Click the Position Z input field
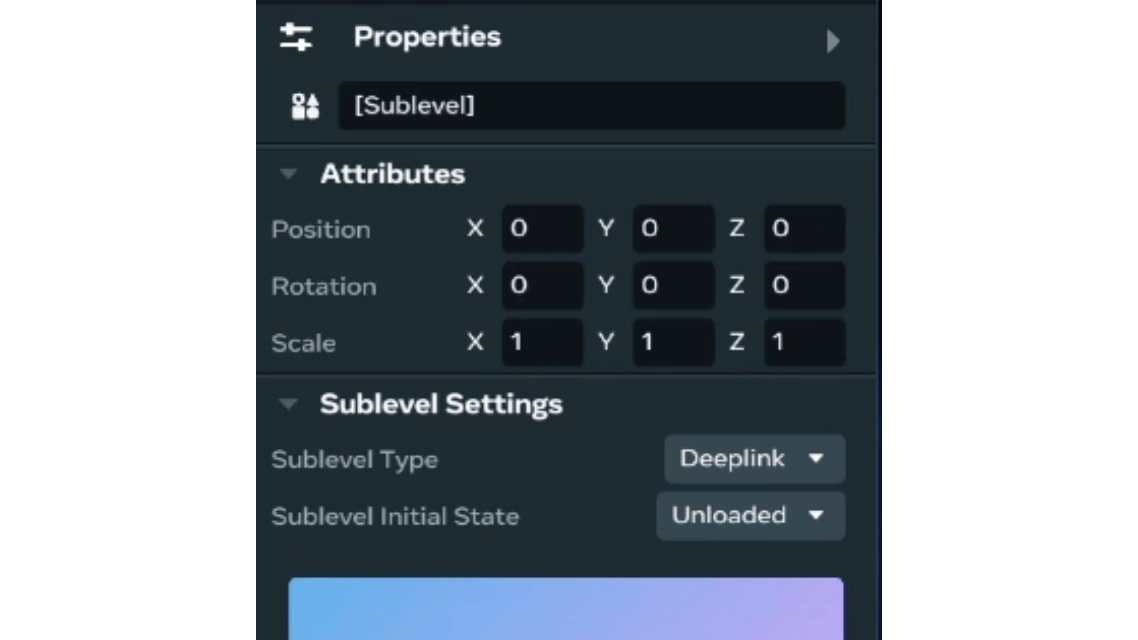 (x=804, y=229)
